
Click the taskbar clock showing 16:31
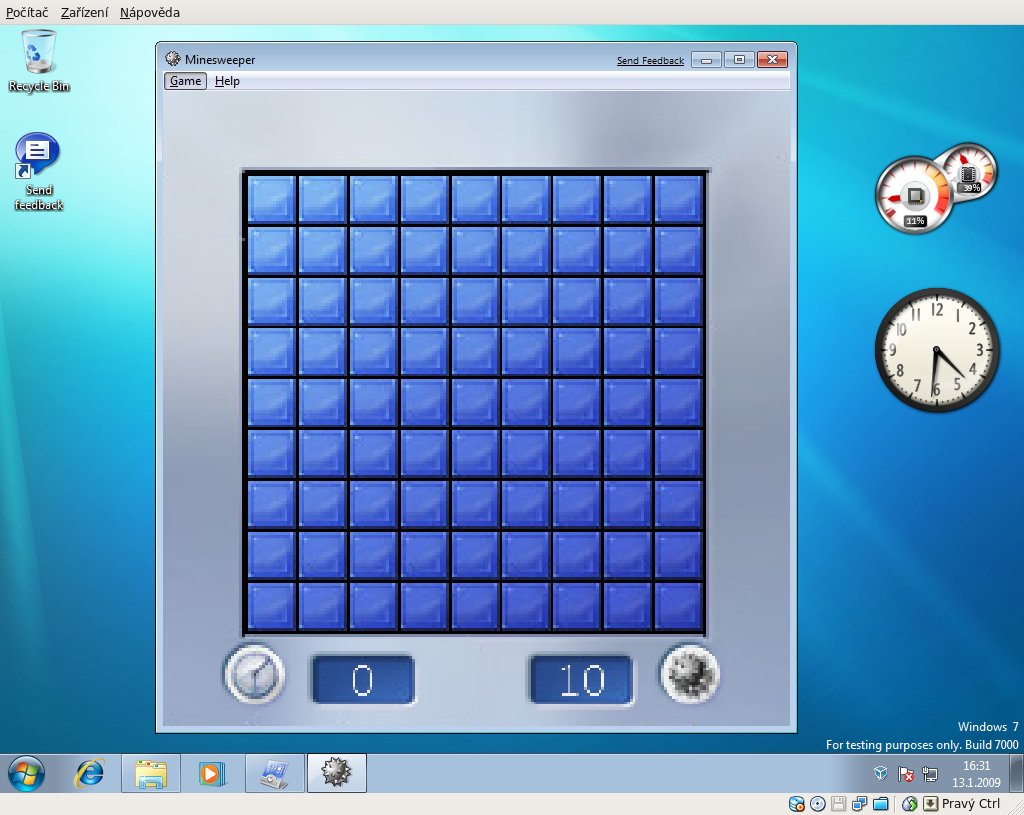point(976,773)
